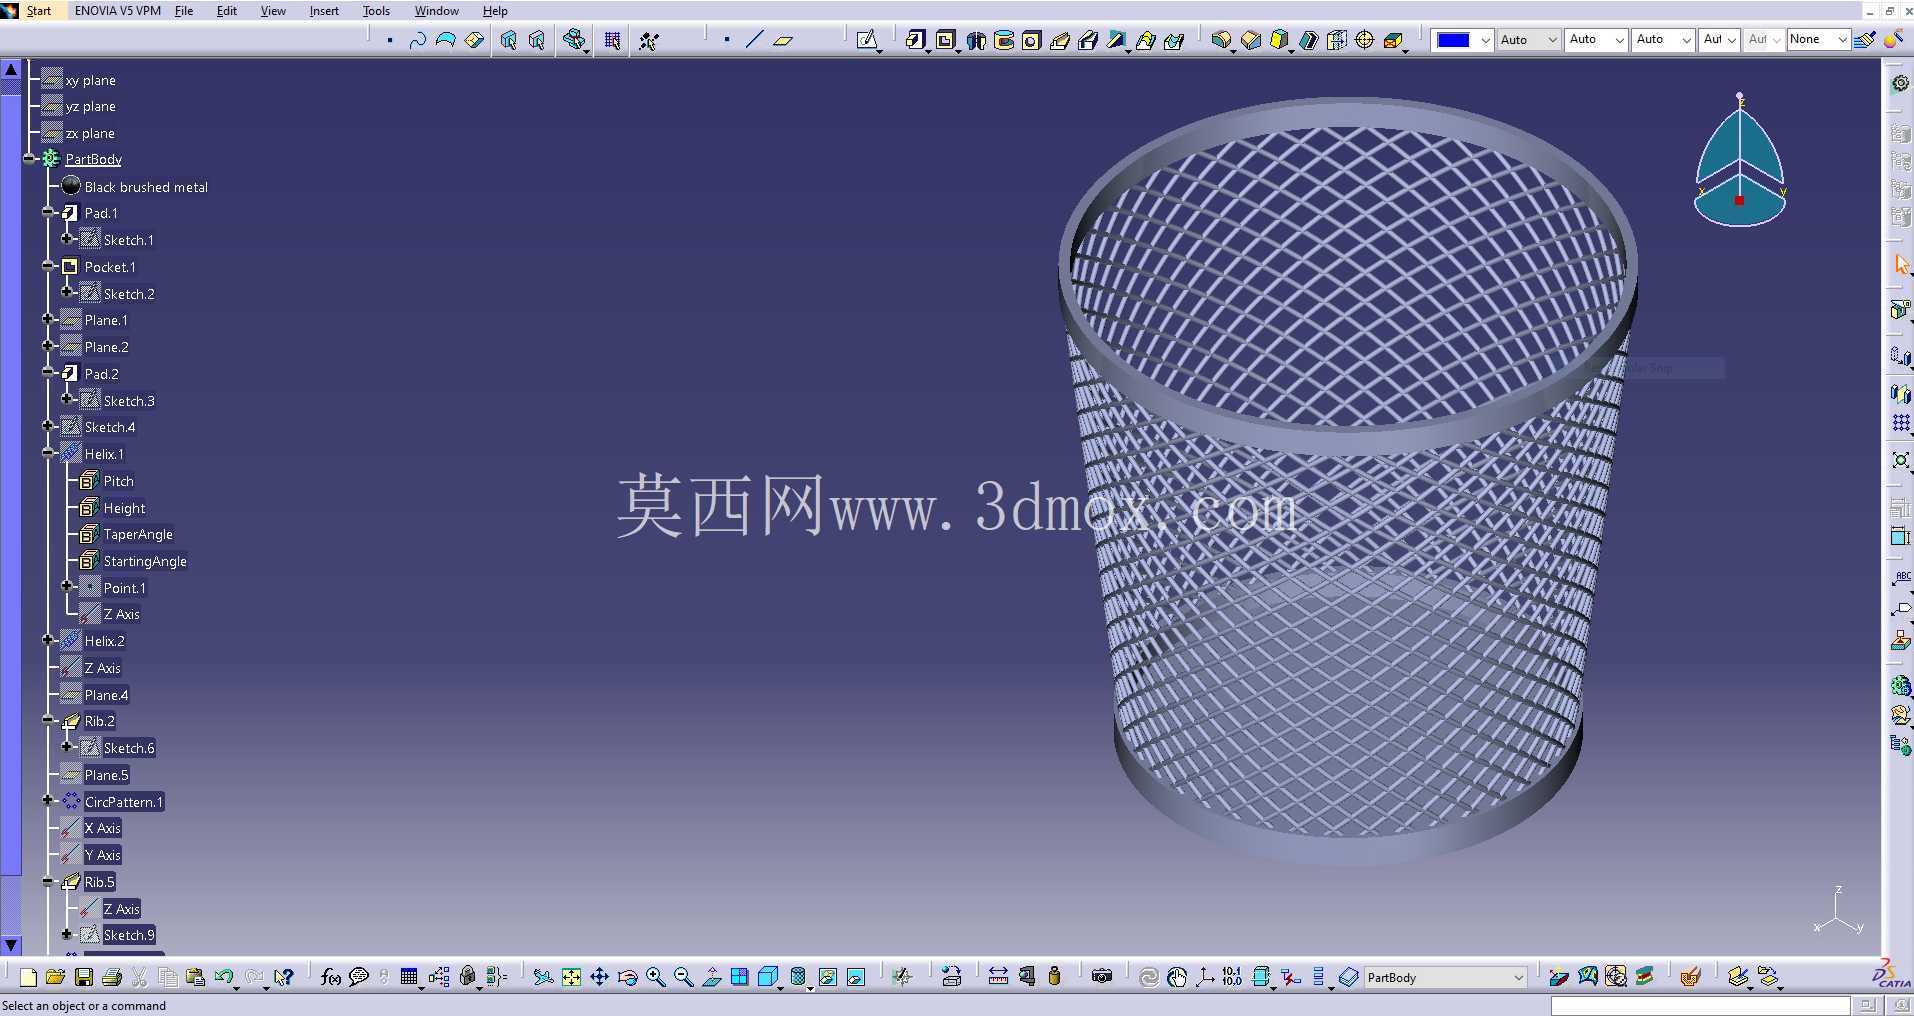
Task: Expand Sketch.1 under Pad.1
Action: coord(67,239)
